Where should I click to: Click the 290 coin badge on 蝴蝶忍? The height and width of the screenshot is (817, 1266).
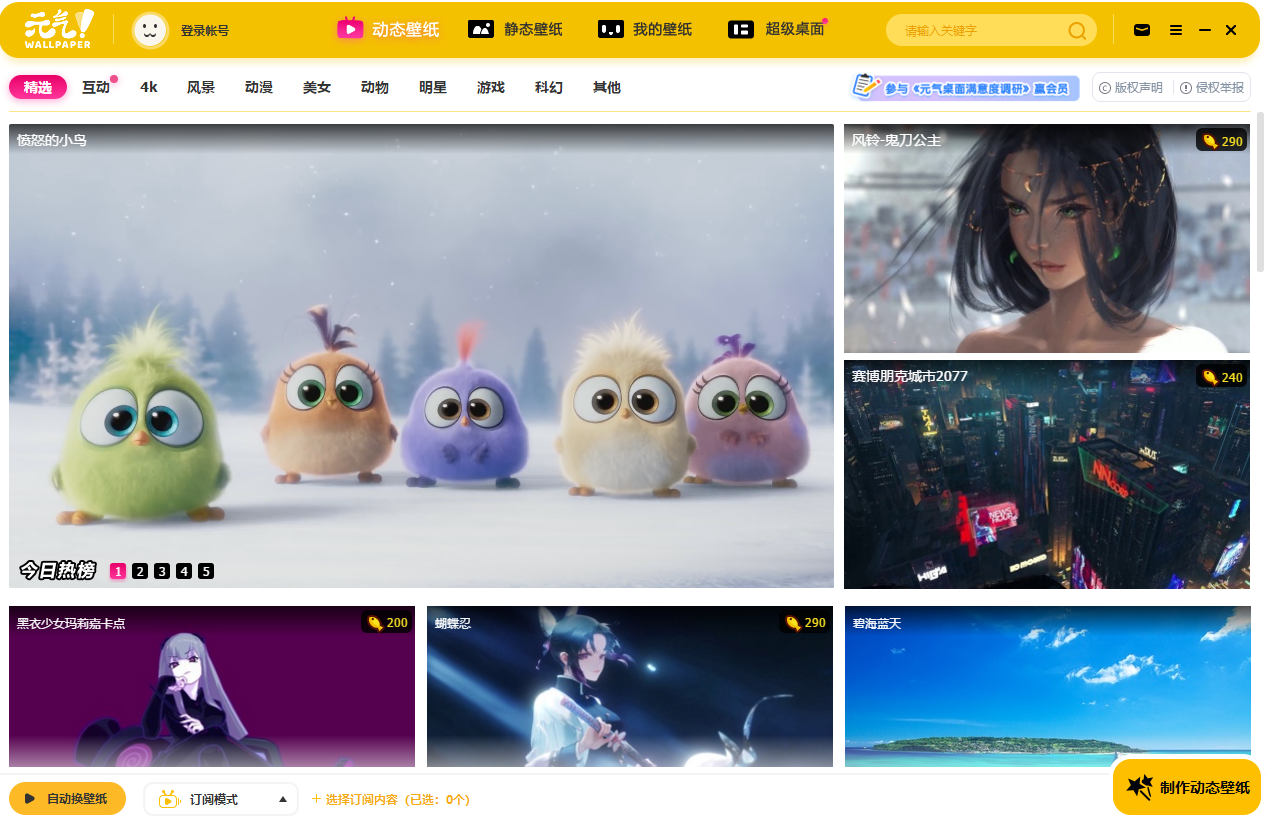click(x=805, y=623)
